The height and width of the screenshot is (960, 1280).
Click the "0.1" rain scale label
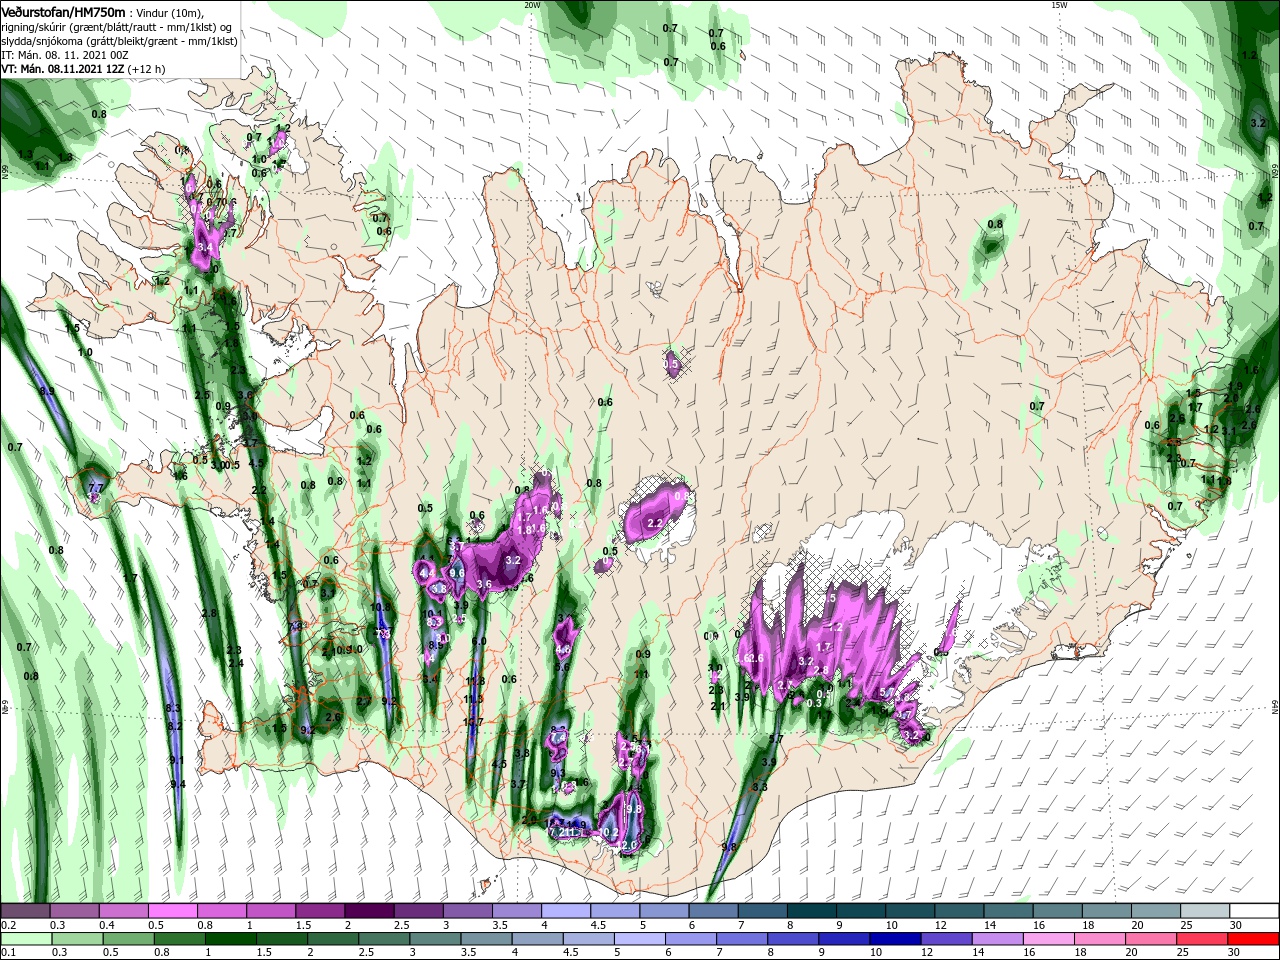coord(7,953)
